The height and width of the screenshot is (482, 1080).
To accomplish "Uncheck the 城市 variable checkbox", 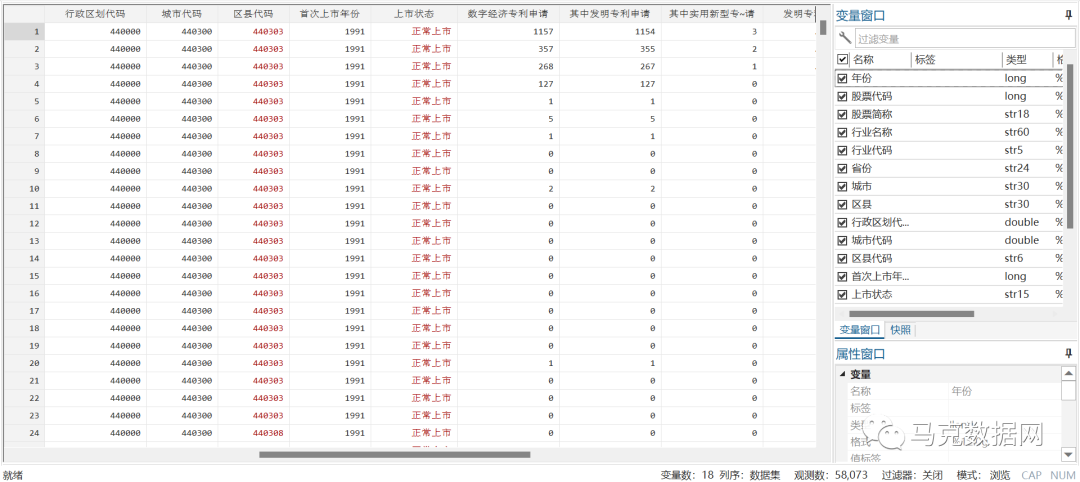I will [842, 187].
